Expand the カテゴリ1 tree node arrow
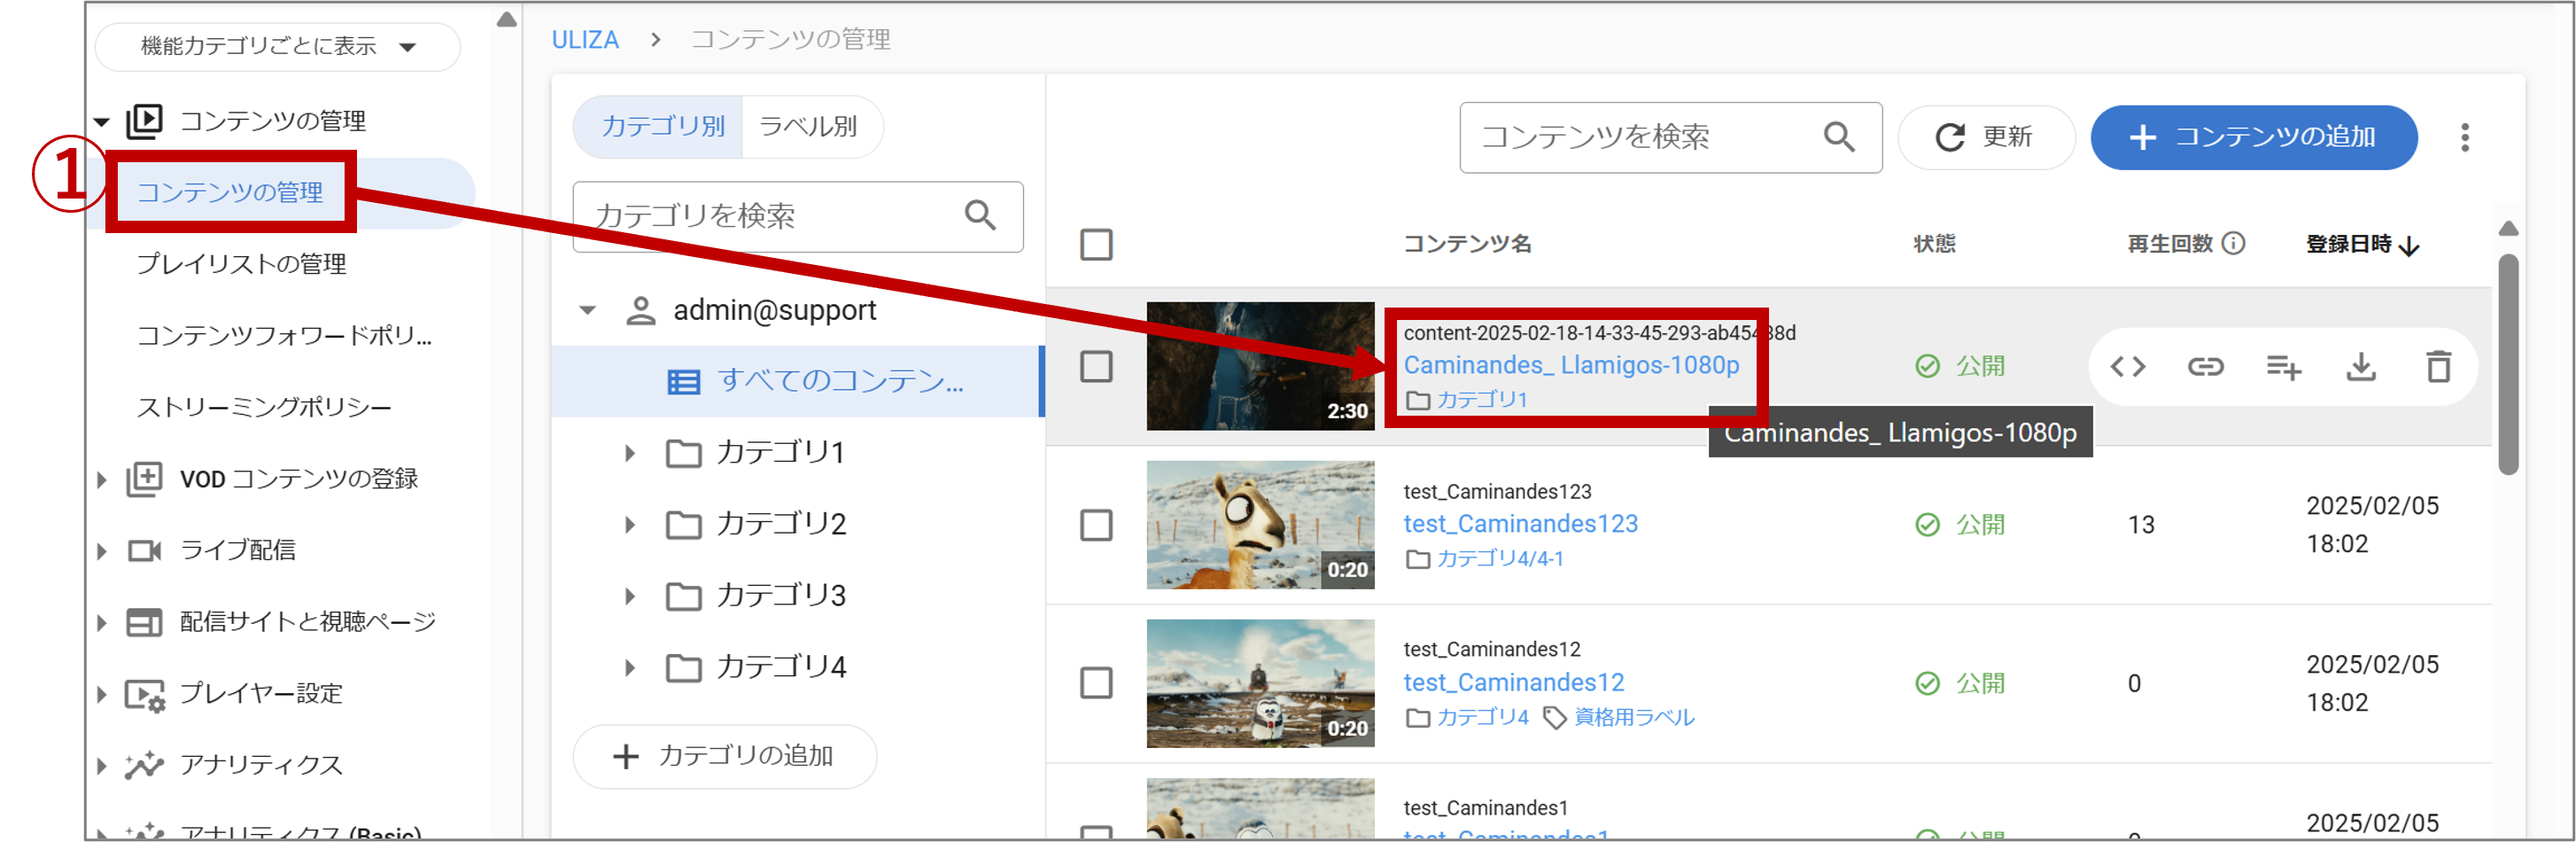 (630, 453)
